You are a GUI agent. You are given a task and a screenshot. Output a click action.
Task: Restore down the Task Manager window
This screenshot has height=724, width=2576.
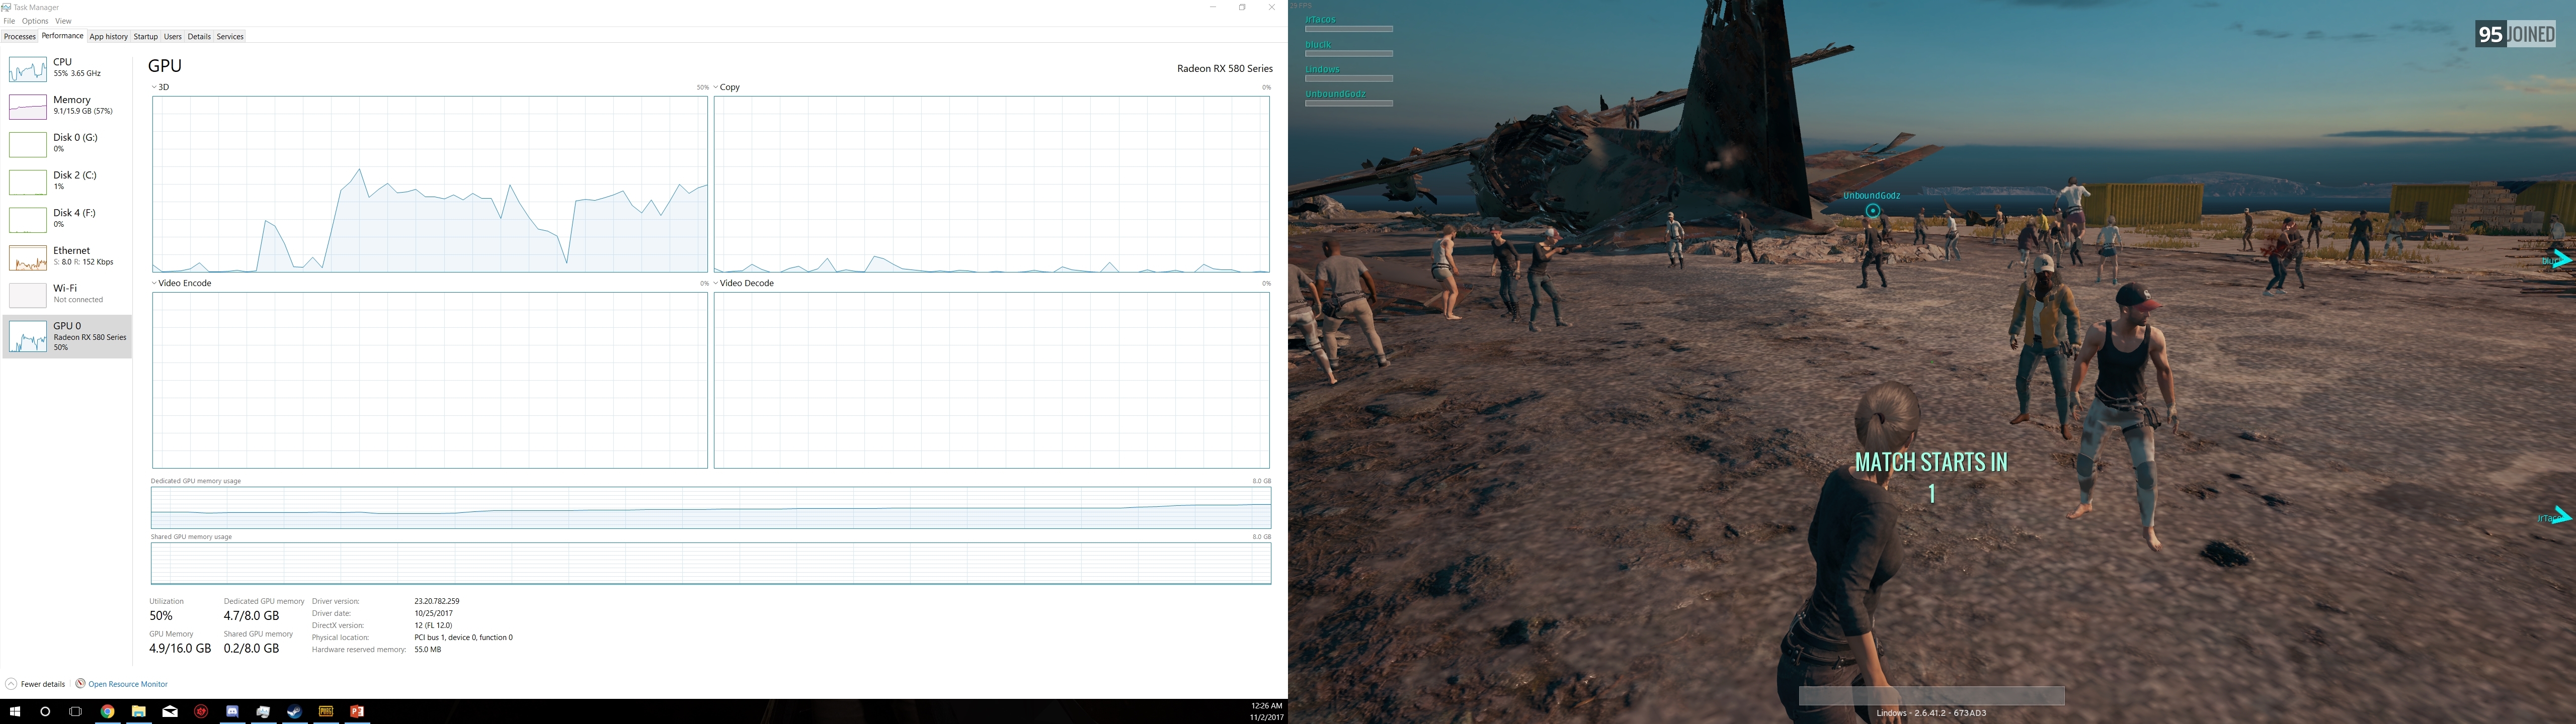pyautogui.click(x=1242, y=7)
